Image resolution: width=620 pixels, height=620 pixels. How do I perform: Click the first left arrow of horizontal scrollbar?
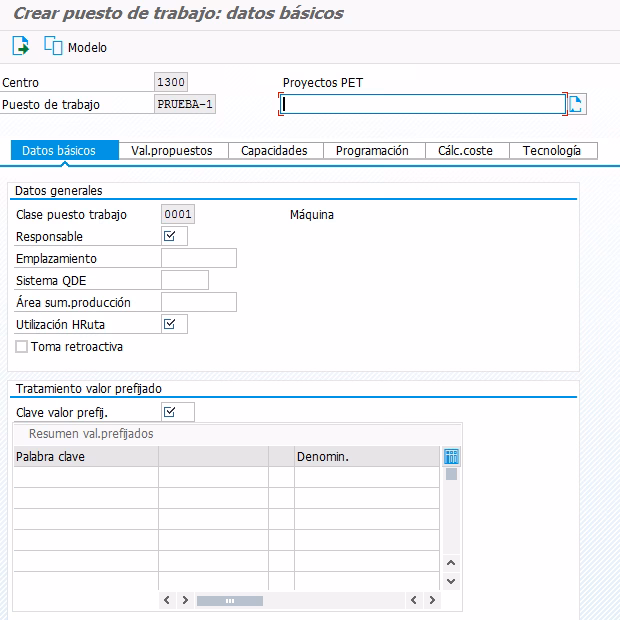(167, 600)
